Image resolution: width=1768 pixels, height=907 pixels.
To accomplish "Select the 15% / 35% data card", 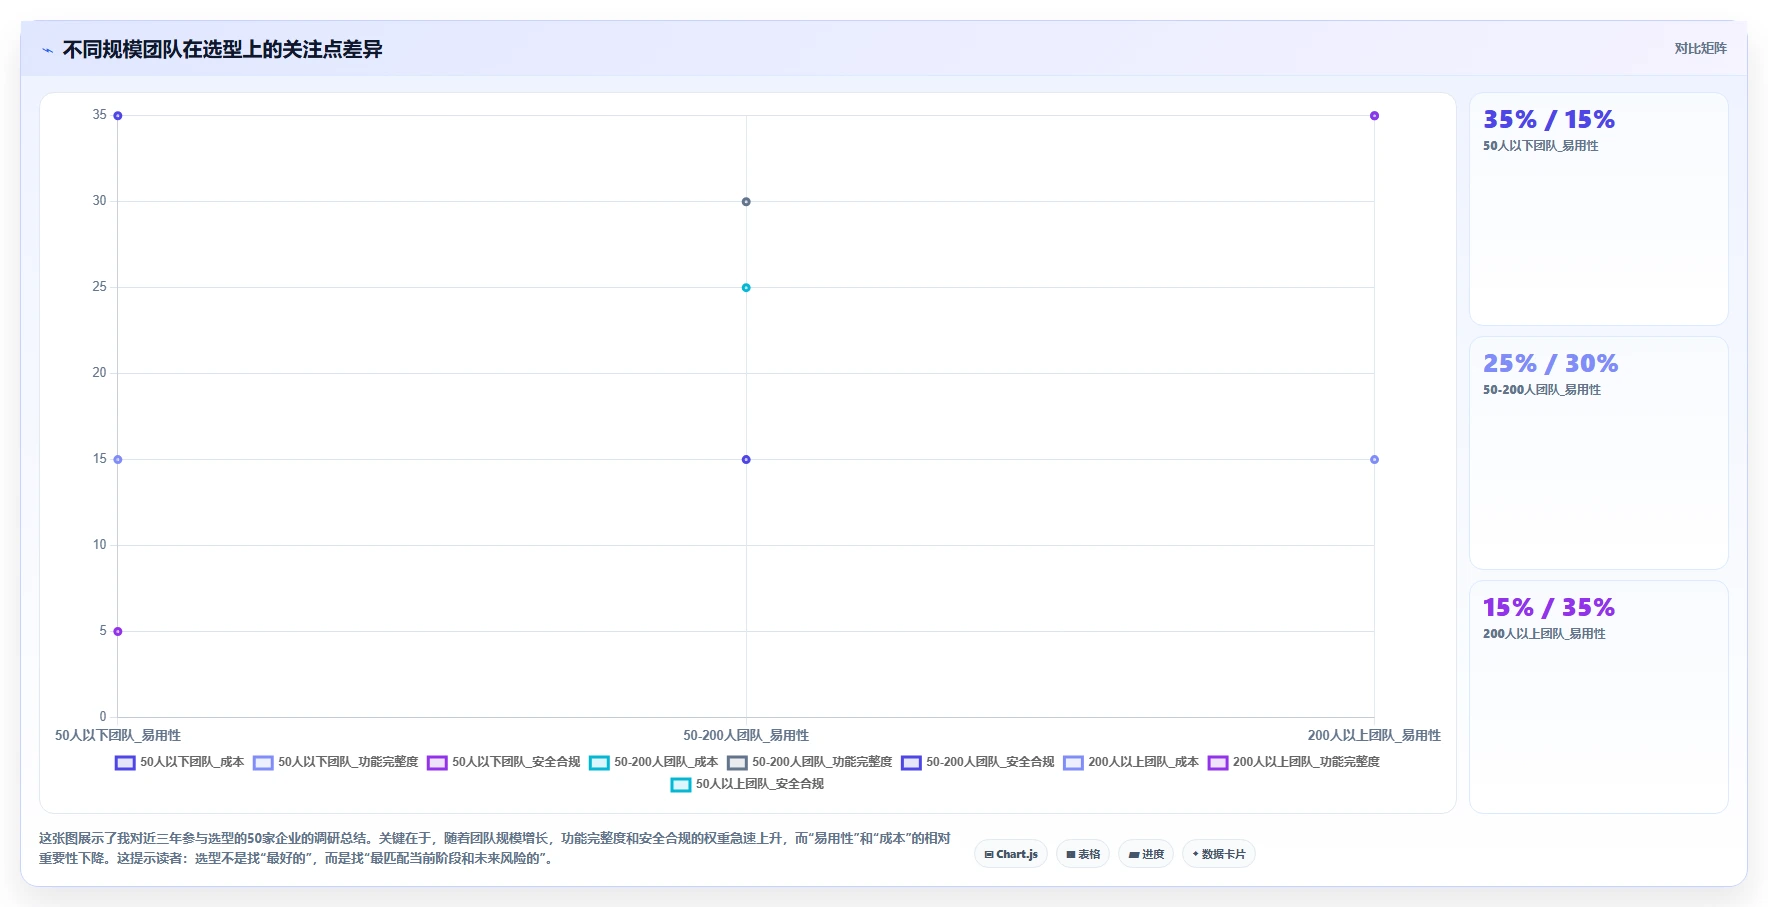I will coord(1598,697).
